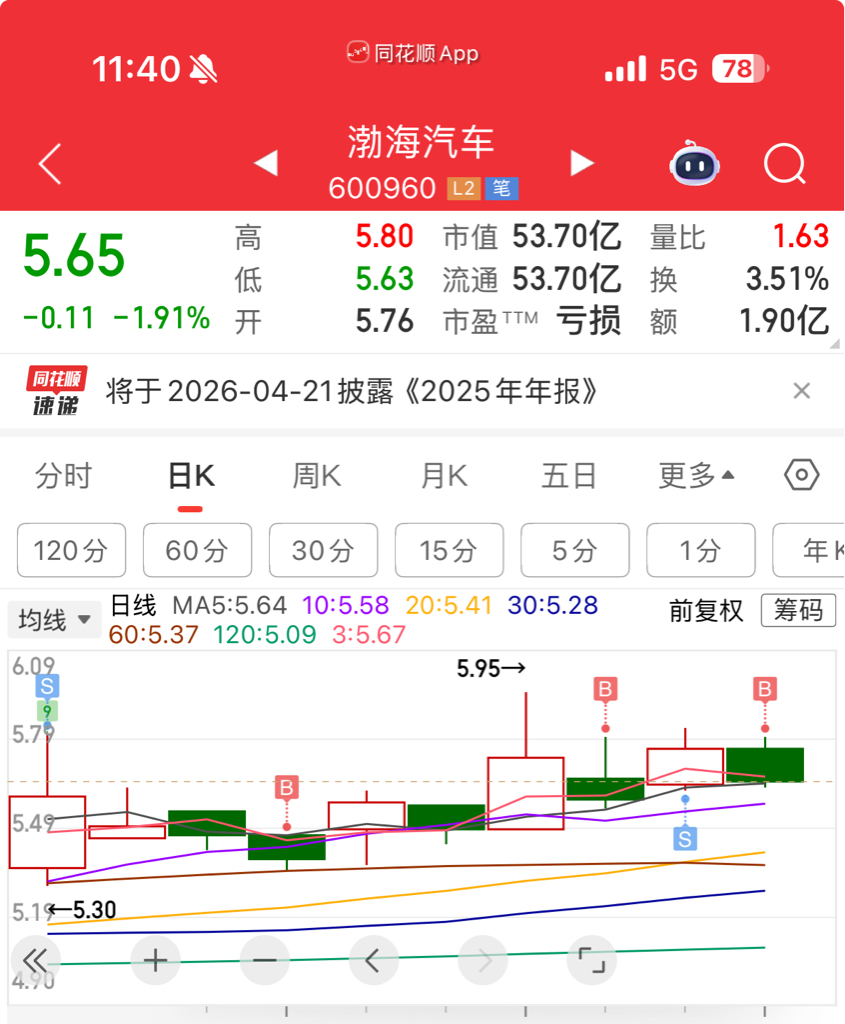The height and width of the screenshot is (1024, 845).
Task: Select 30分 period
Action: 323,550
